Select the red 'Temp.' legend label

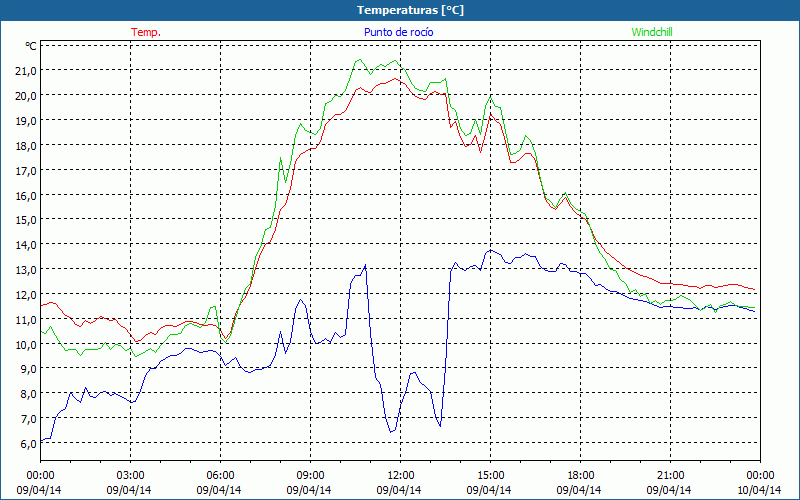tap(146, 32)
